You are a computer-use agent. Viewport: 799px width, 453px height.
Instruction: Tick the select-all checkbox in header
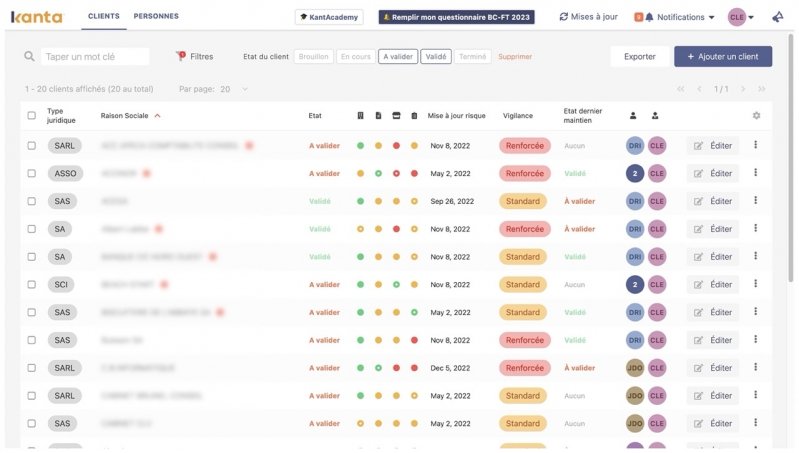tap(31, 115)
